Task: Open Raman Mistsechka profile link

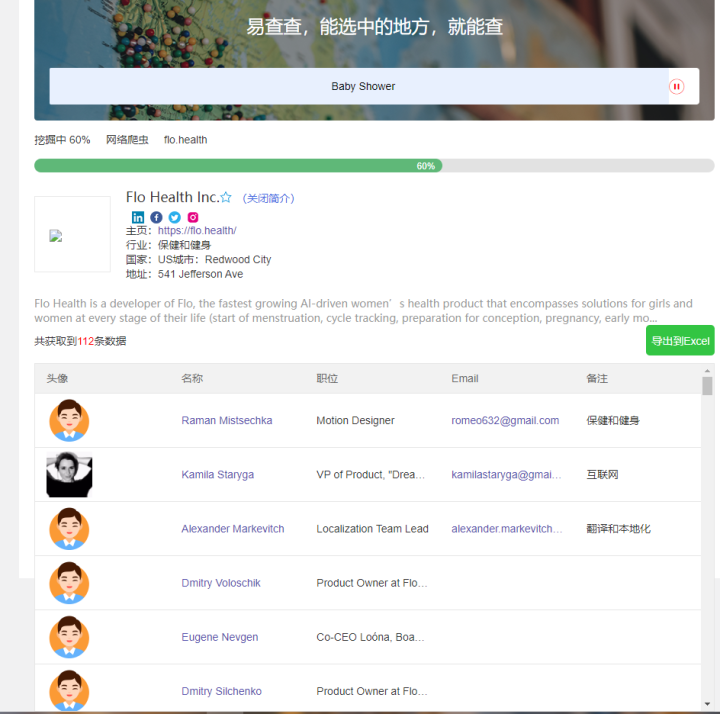Action: (x=227, y=421)
